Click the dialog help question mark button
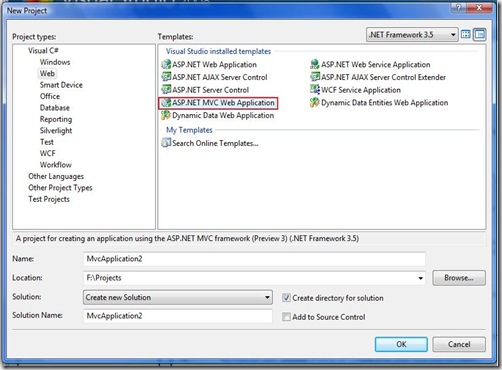The height and width of the screenshot is (370, 502). click(458, 7)
